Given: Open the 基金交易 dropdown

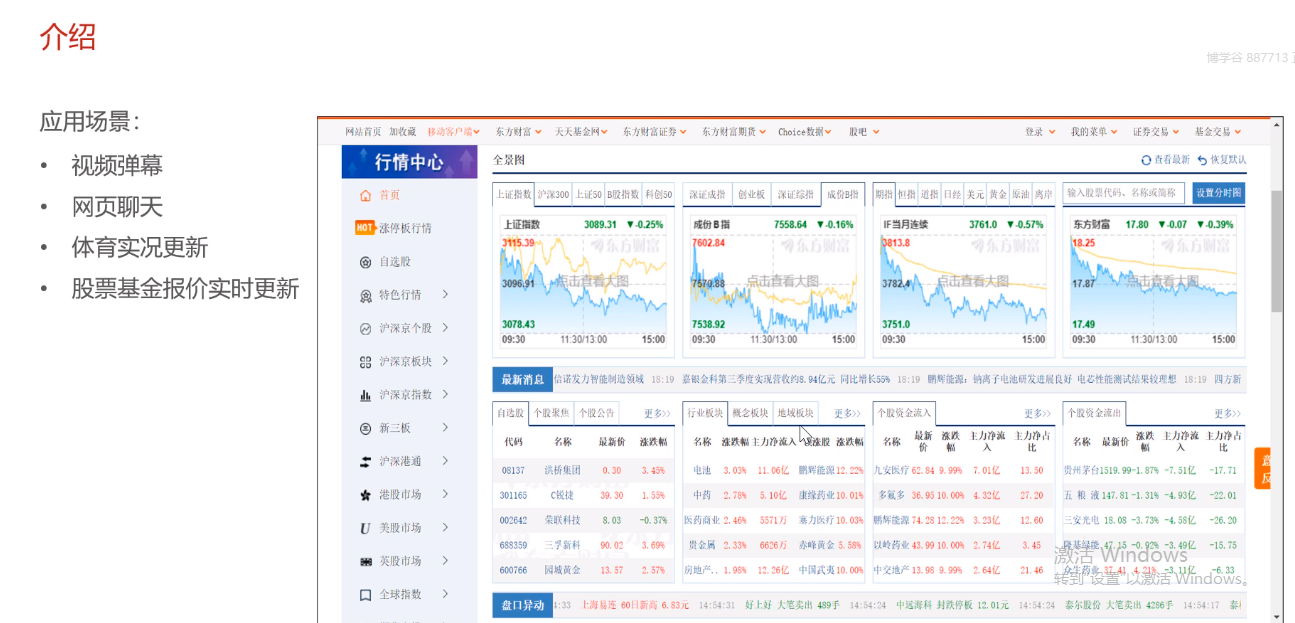Looking at the screenshot, I should pos(1218,132).
